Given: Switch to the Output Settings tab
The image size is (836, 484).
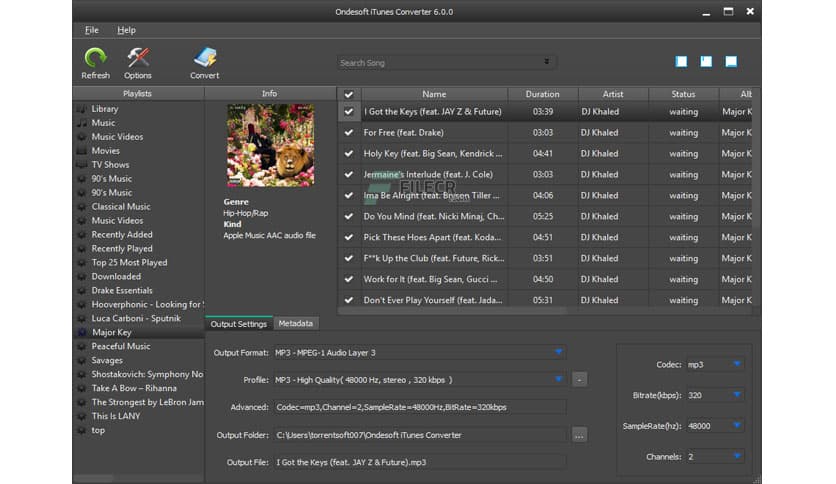Looking at the screenshot, I should click(x=239, y=324).
